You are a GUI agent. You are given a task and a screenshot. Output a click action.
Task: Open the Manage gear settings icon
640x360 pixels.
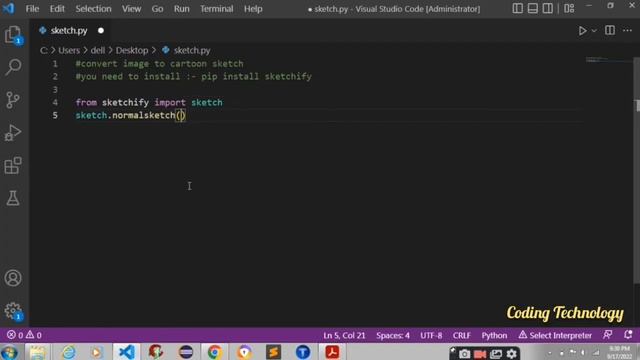click(x=13, y=311)
